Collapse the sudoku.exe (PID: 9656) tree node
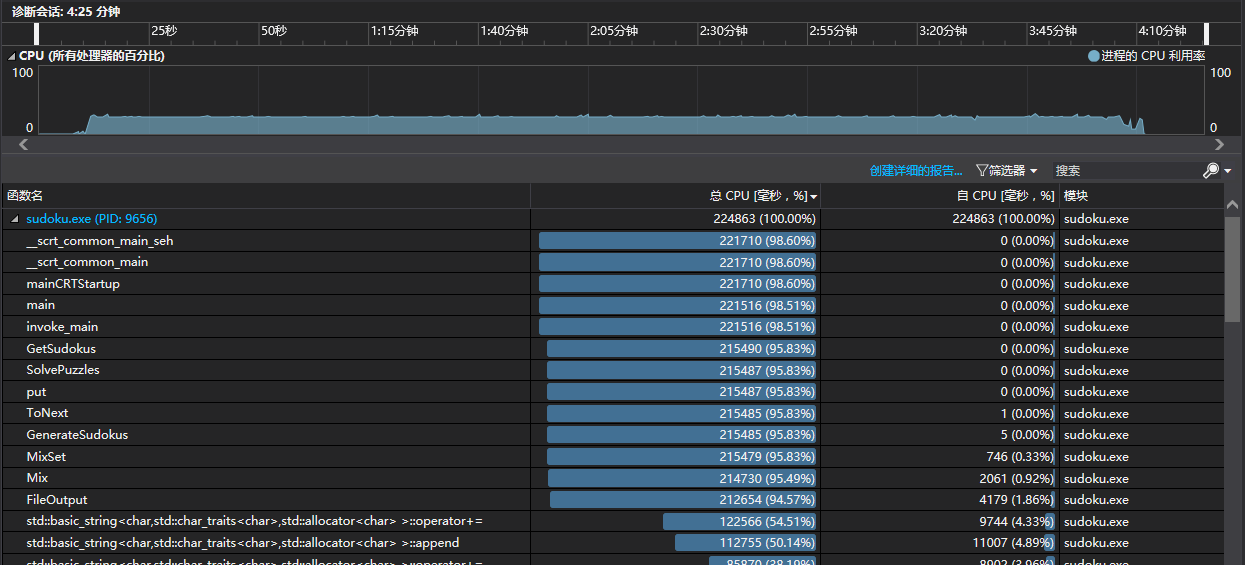Viewport: 1245px width, 565px height. [x=14, y=219]
